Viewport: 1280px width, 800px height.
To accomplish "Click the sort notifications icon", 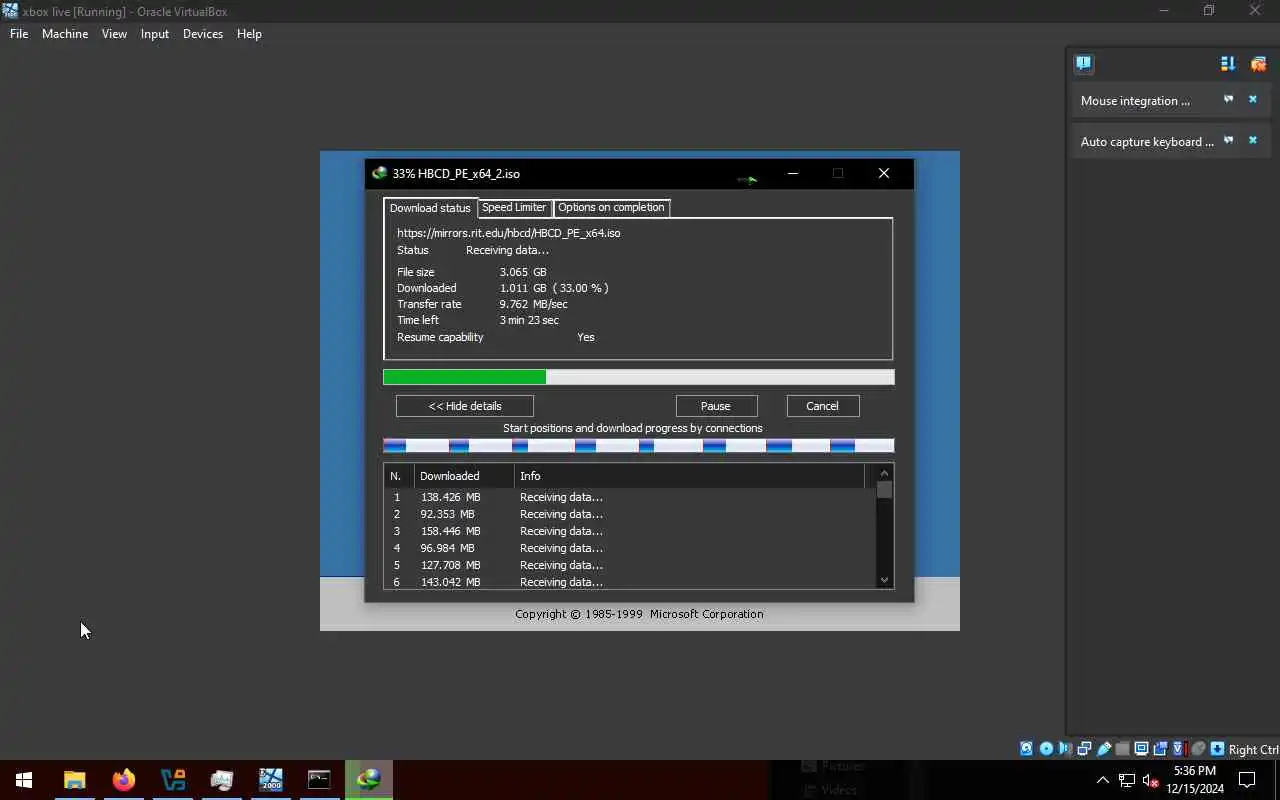I will coord(1228,64).
